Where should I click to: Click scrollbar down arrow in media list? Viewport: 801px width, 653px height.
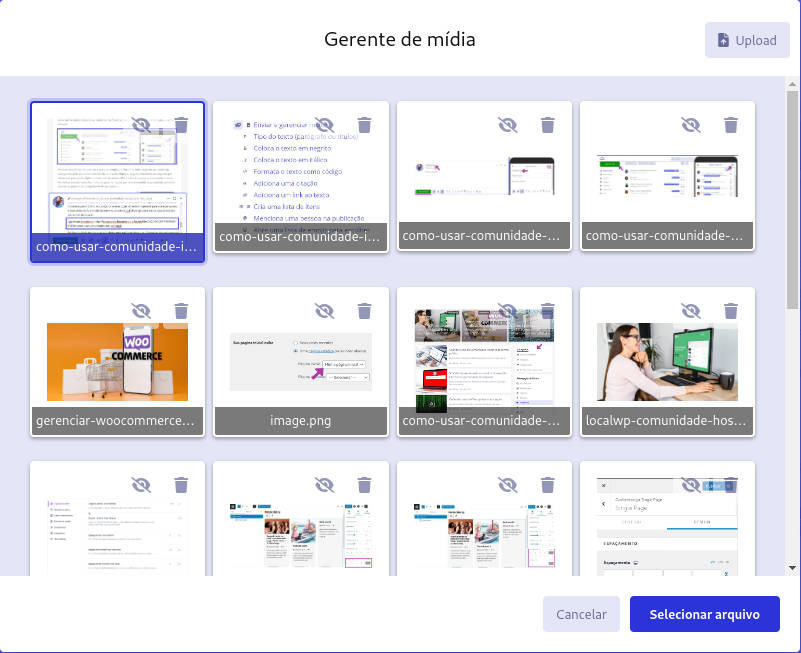click(x=792, y=568)
